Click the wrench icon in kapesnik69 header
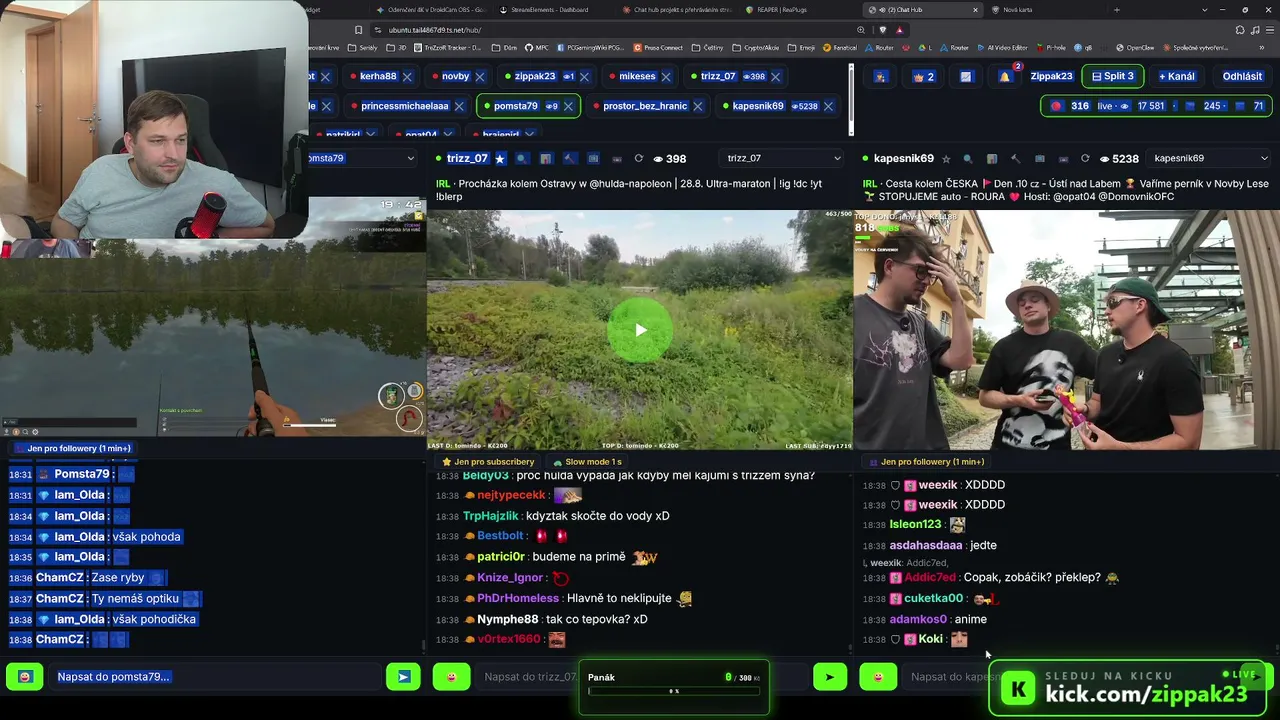The width and height of the screenshot is (1280, 720). (1015, 158)
